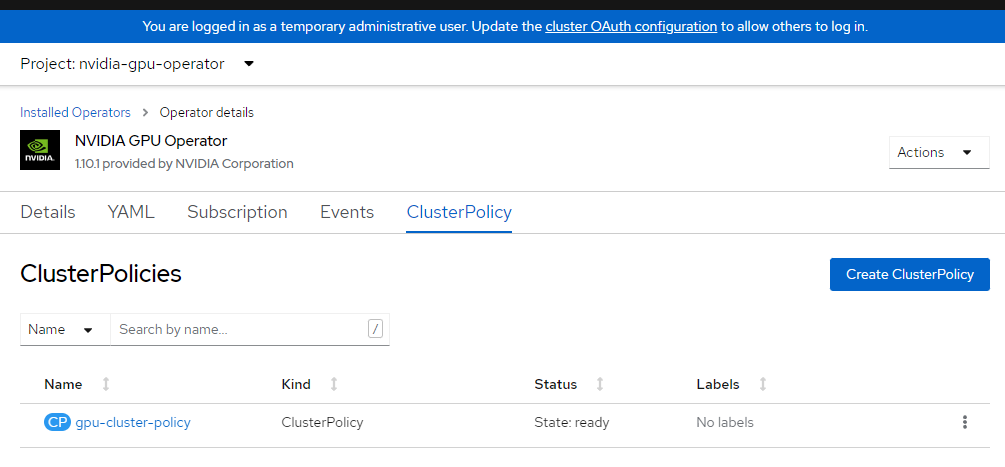Open the cluster OAuth configuration link
This screenshot has height=467, width=1005.
(631, 26)
